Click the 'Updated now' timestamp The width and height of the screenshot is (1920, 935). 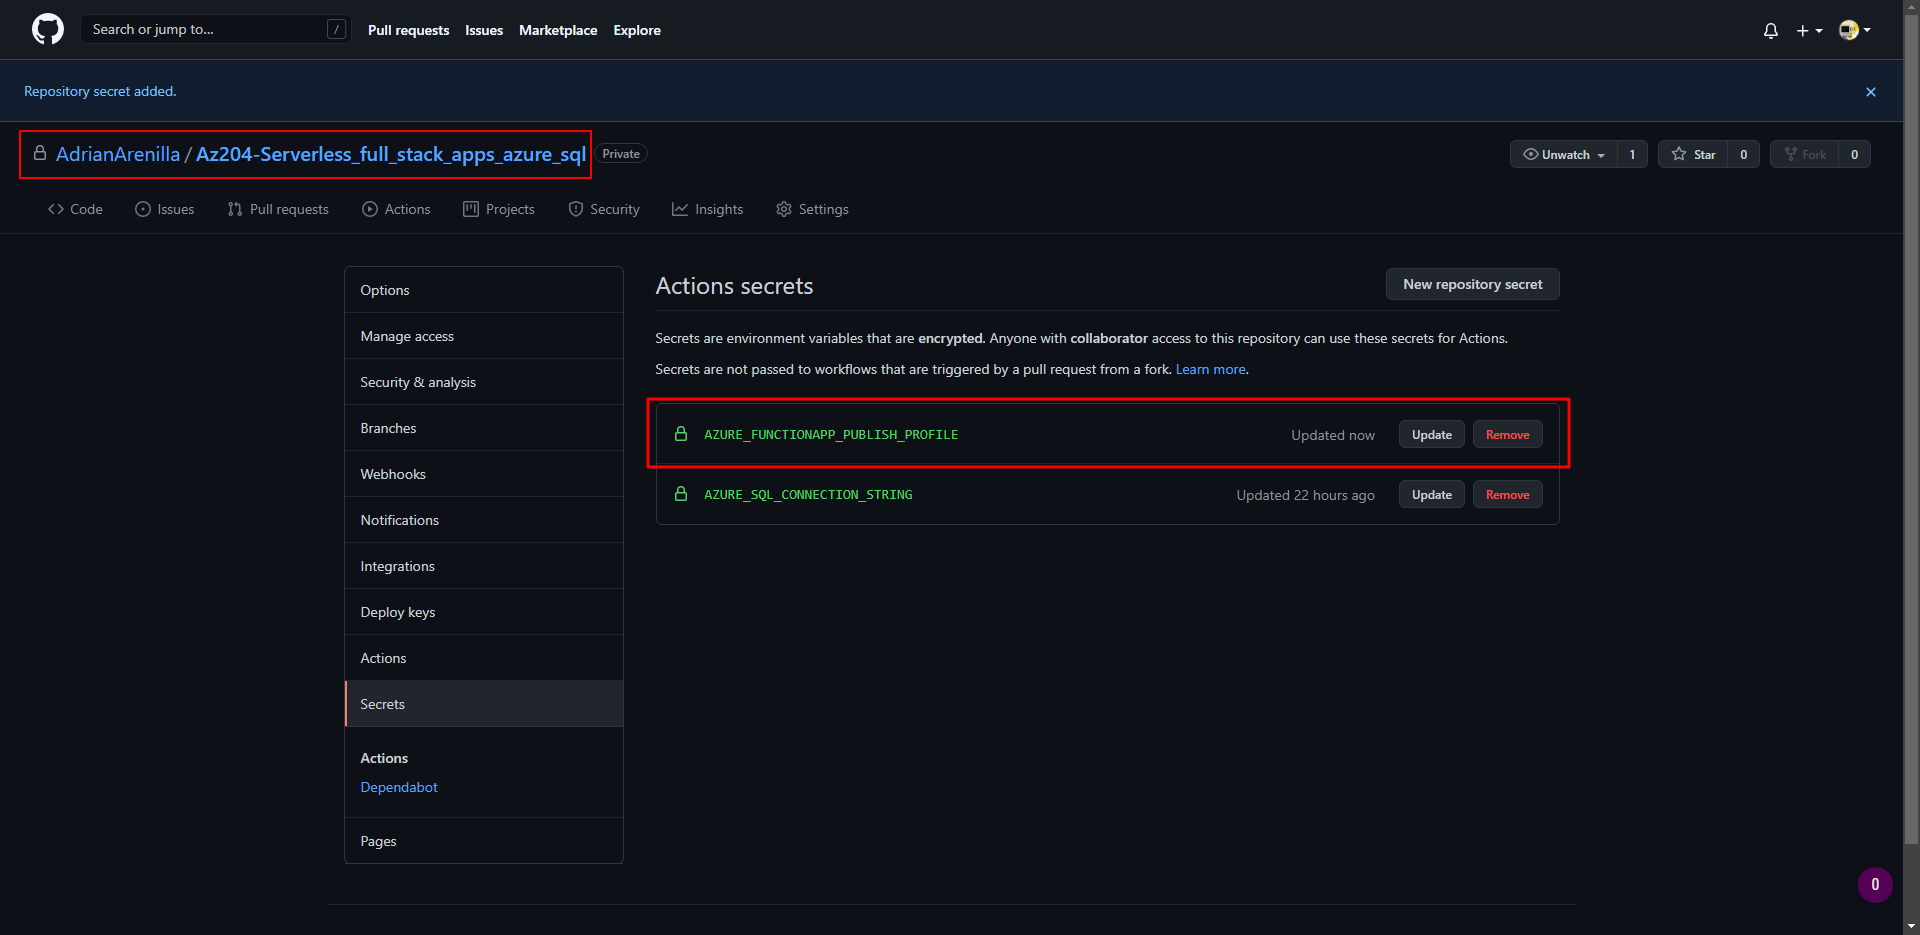[1332, 435]
